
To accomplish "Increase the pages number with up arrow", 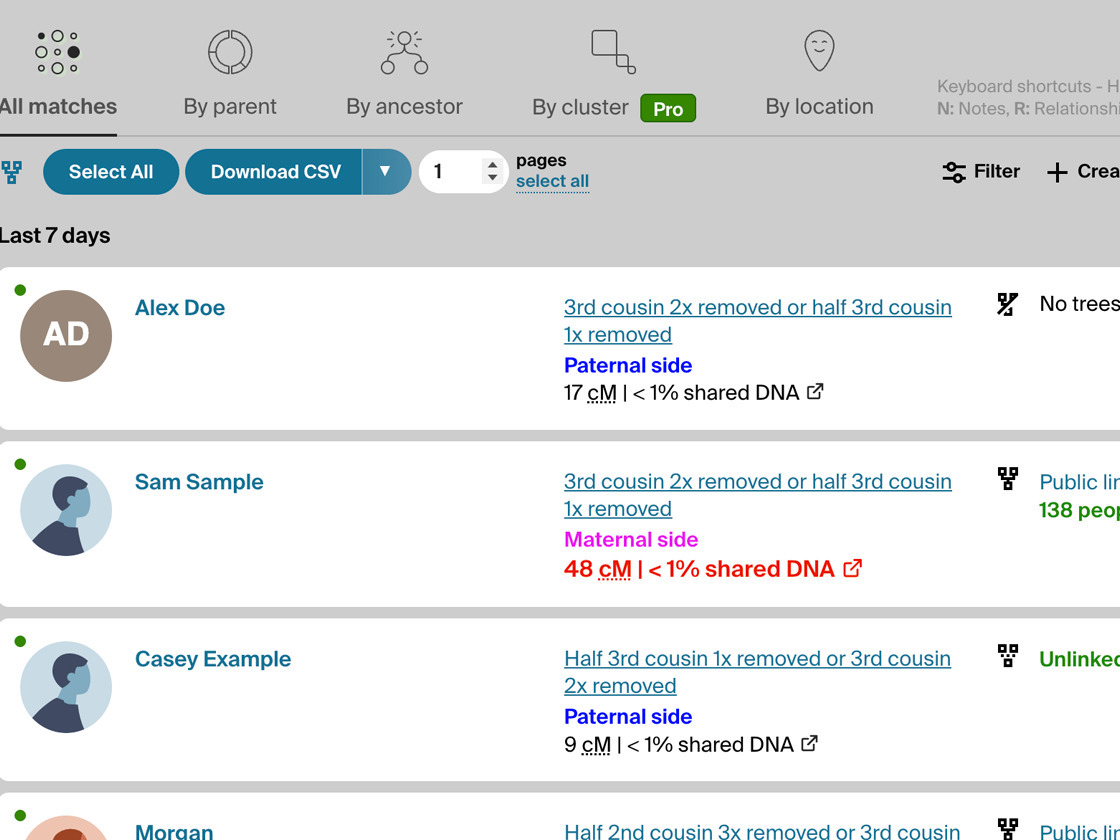I will click(x=492, y=165).
